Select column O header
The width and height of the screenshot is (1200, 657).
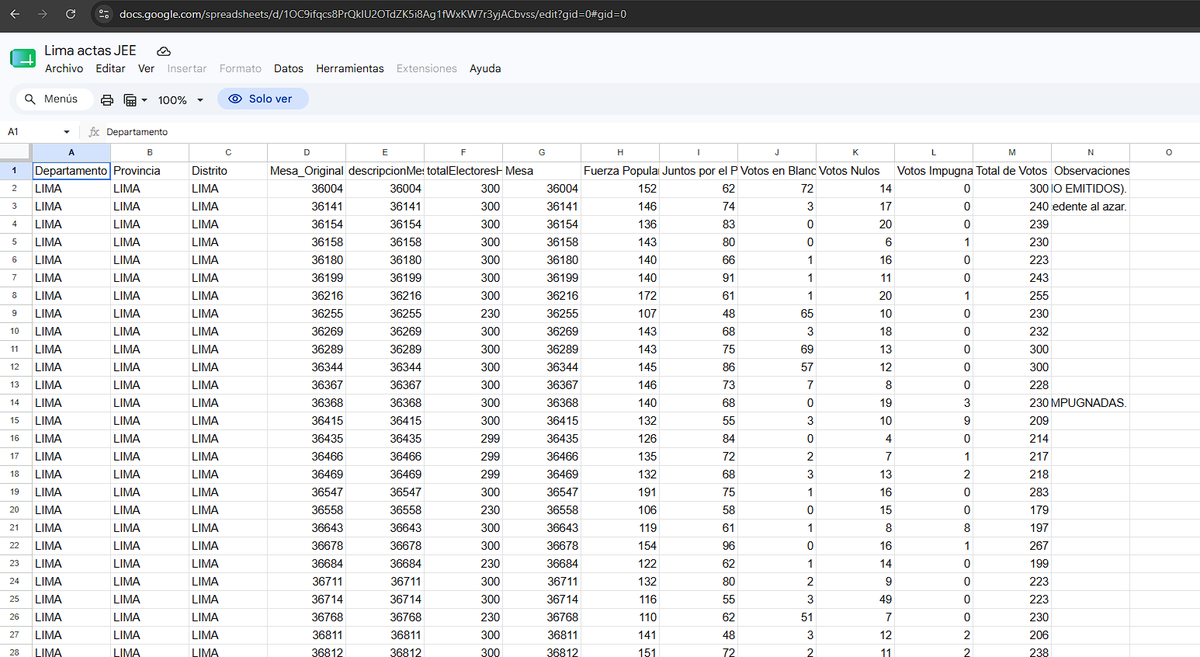point(1168,152)
